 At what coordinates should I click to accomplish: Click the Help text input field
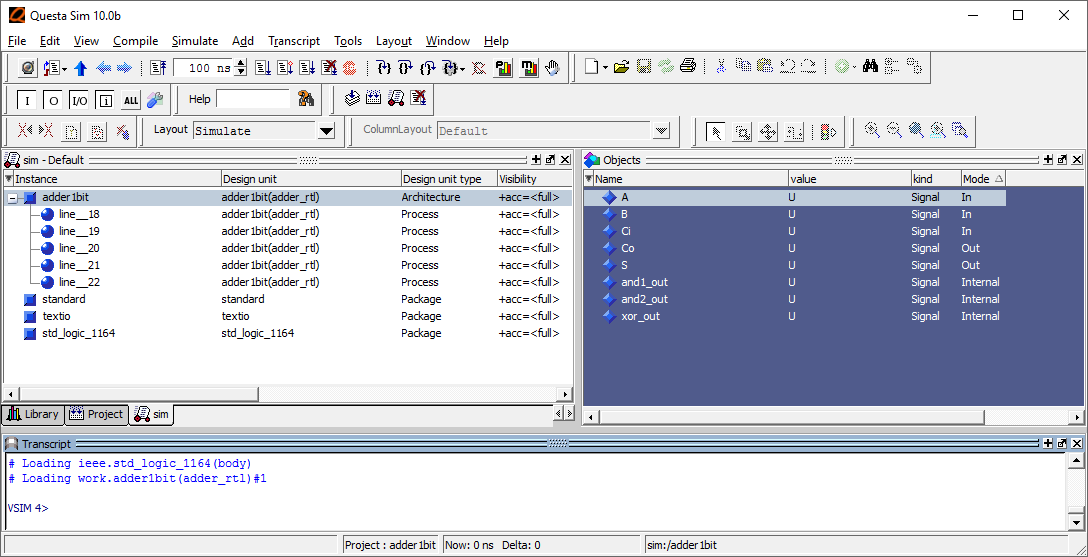(x=253, y=99)
